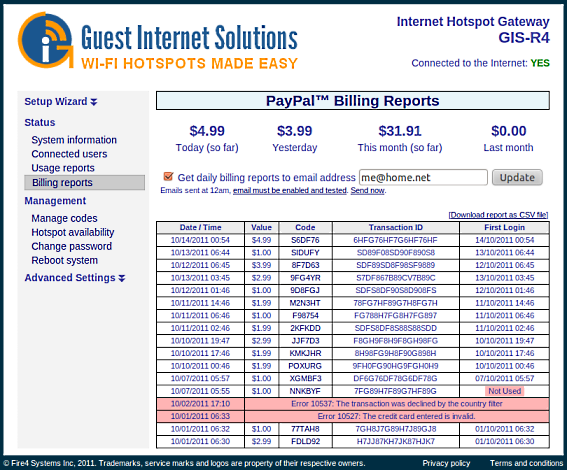Click the Send now link
The image size is (567, 470).
coord(367,191)
